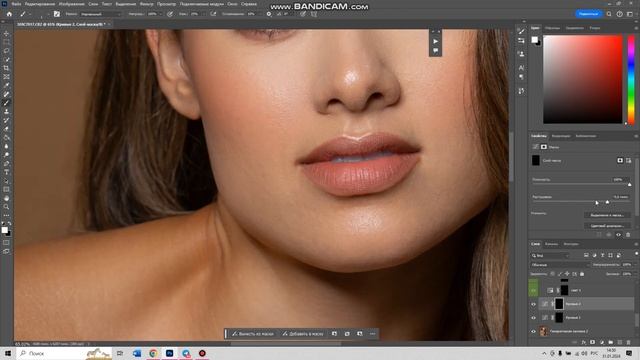Screen dimensions: 640x360
Task: Switch to the Каналы tab
Action: tap(551, 244)
